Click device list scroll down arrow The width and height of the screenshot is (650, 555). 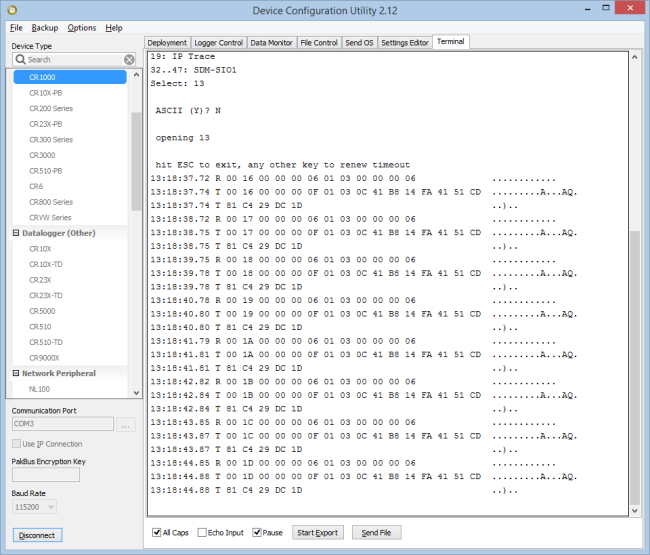click(136, 393)
